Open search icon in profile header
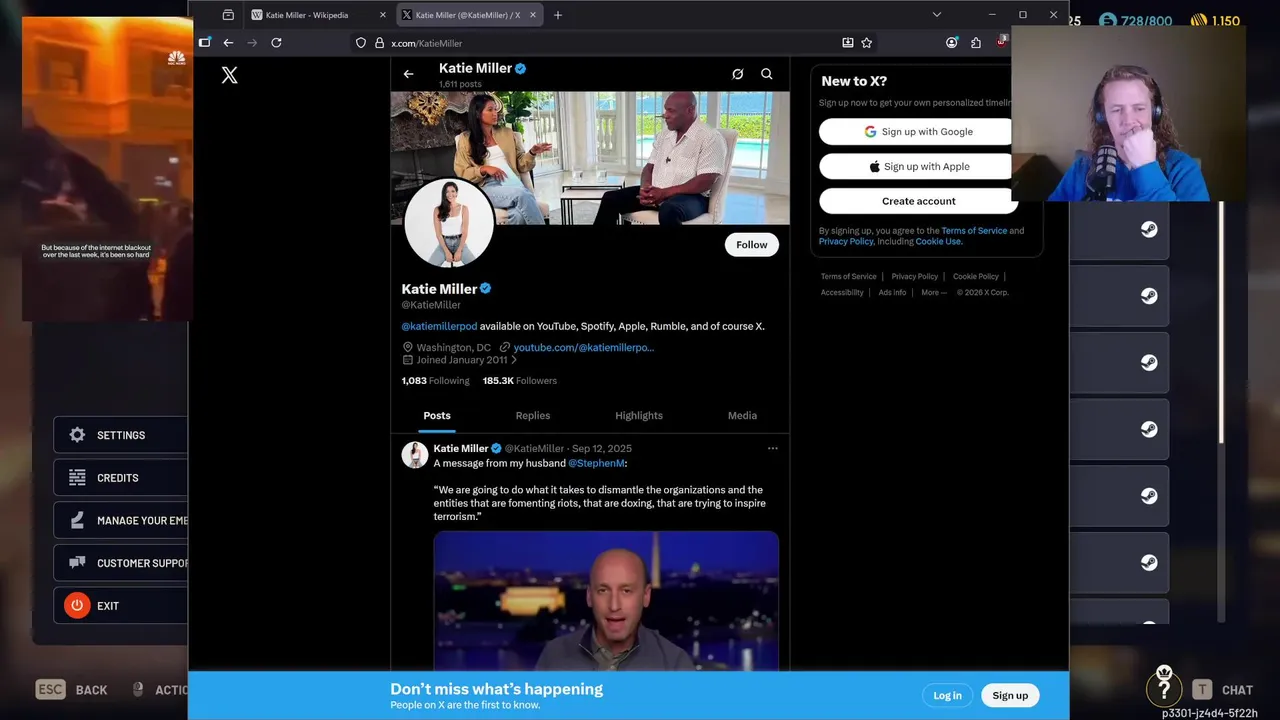 [767, 74]
